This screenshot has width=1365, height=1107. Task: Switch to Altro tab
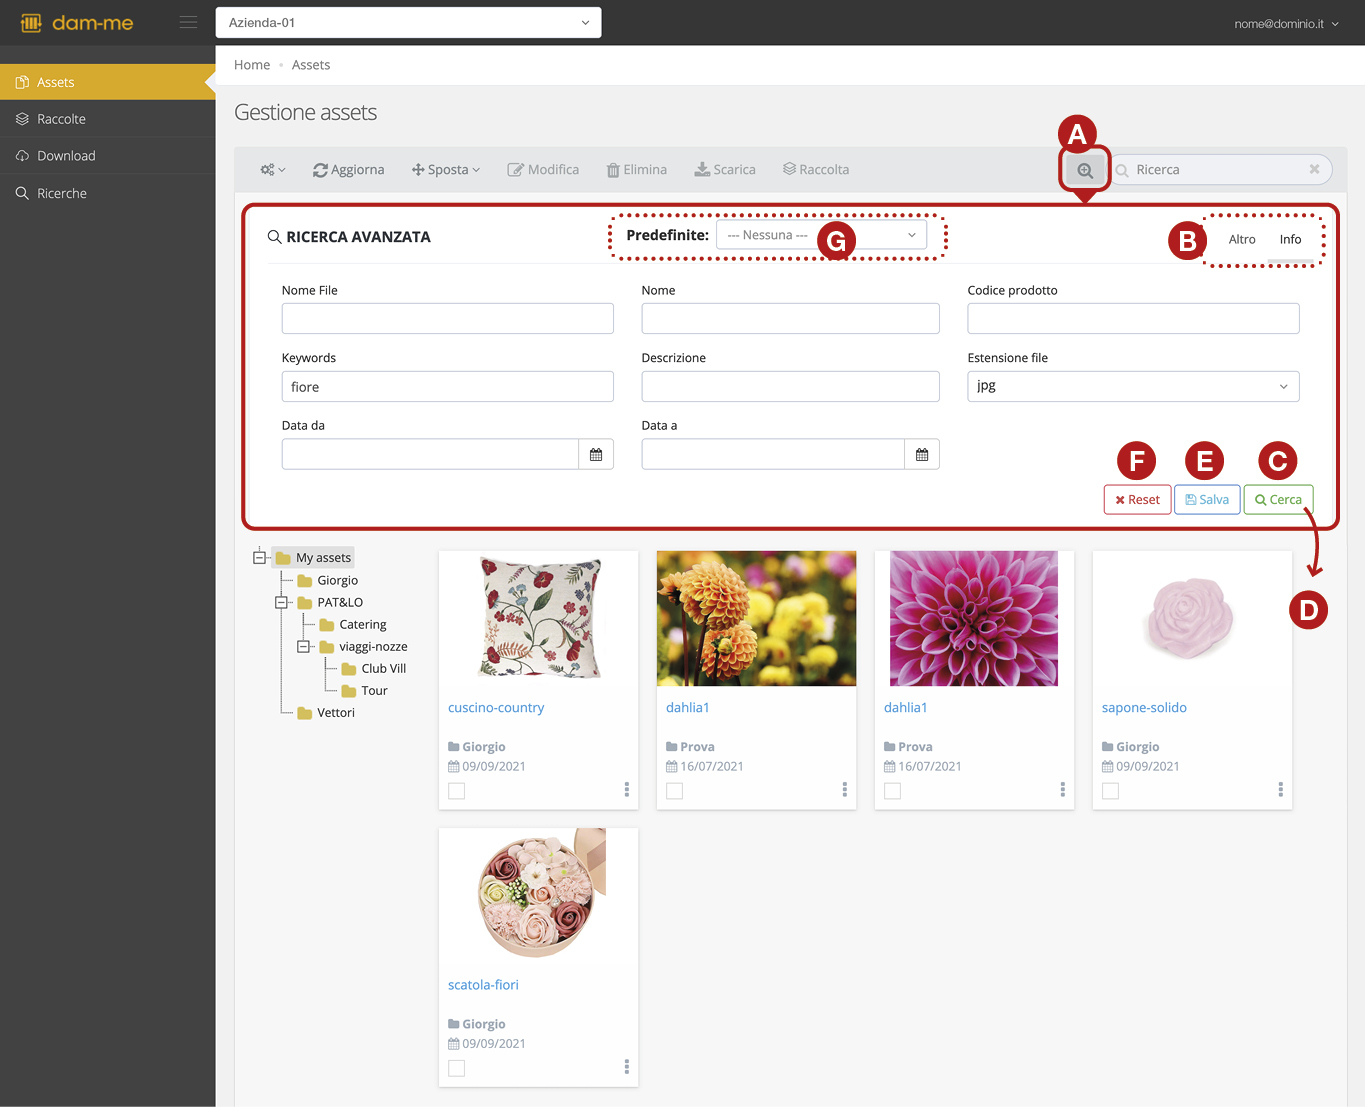click(x=1242, y=239)
